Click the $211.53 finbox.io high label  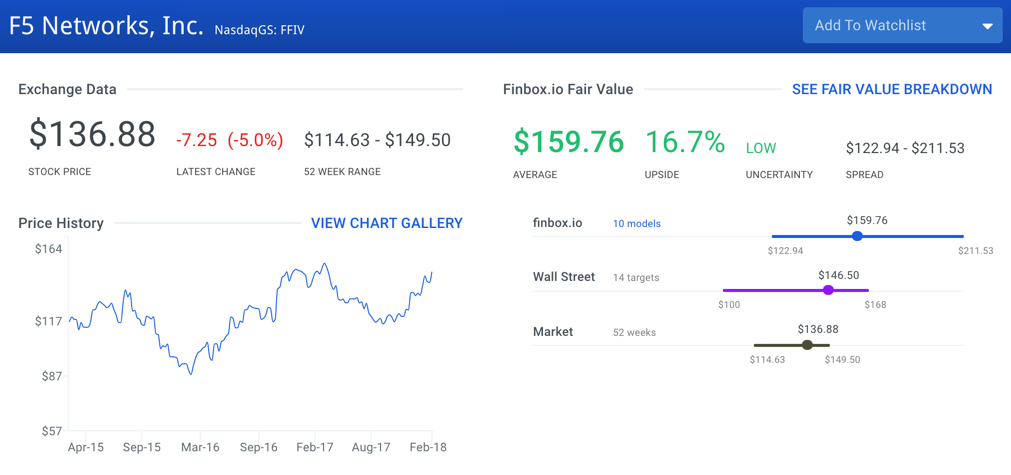tap(976, 251)
